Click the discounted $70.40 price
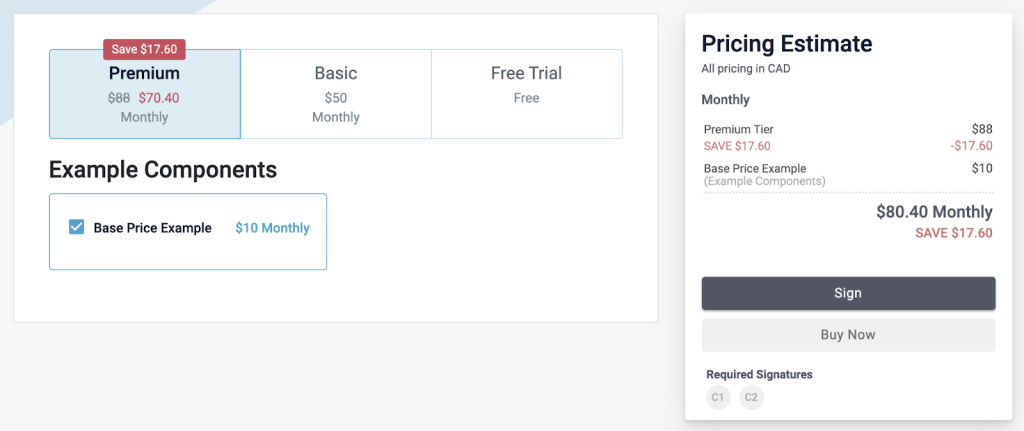This screenshot has width=1024, height=431. (159, 98)
